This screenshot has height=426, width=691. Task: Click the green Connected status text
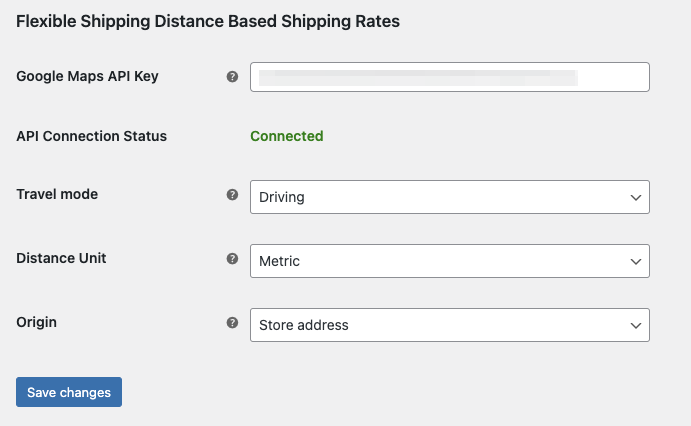click(x=287, y=136)
